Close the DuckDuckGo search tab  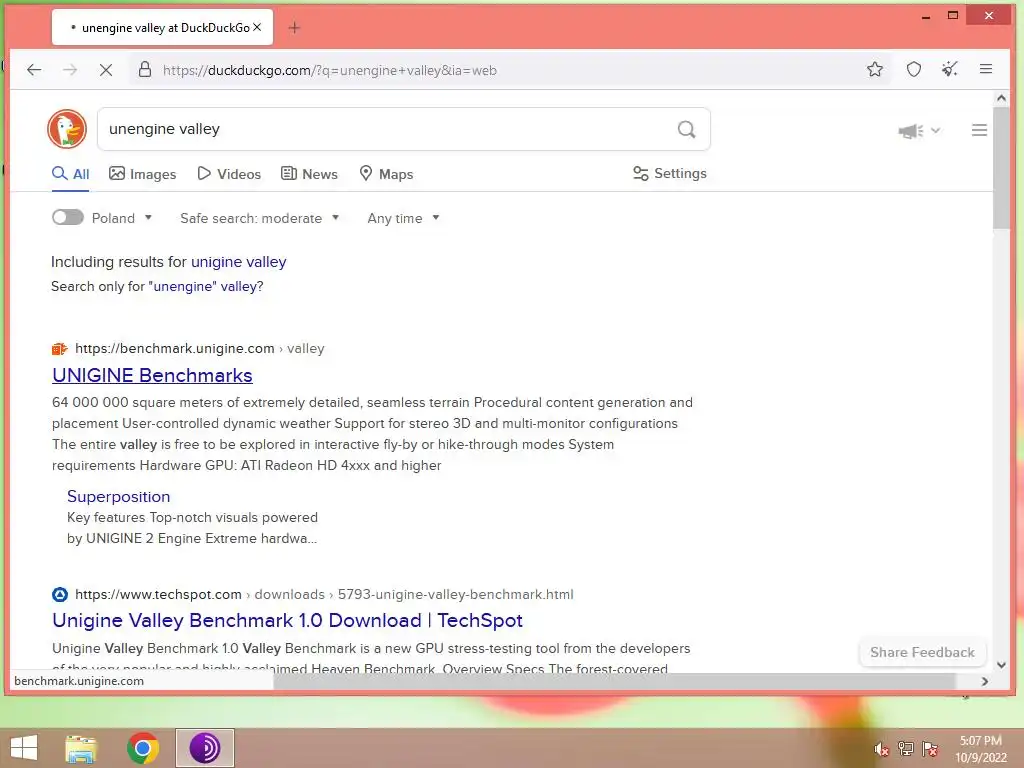click(257, 27)
